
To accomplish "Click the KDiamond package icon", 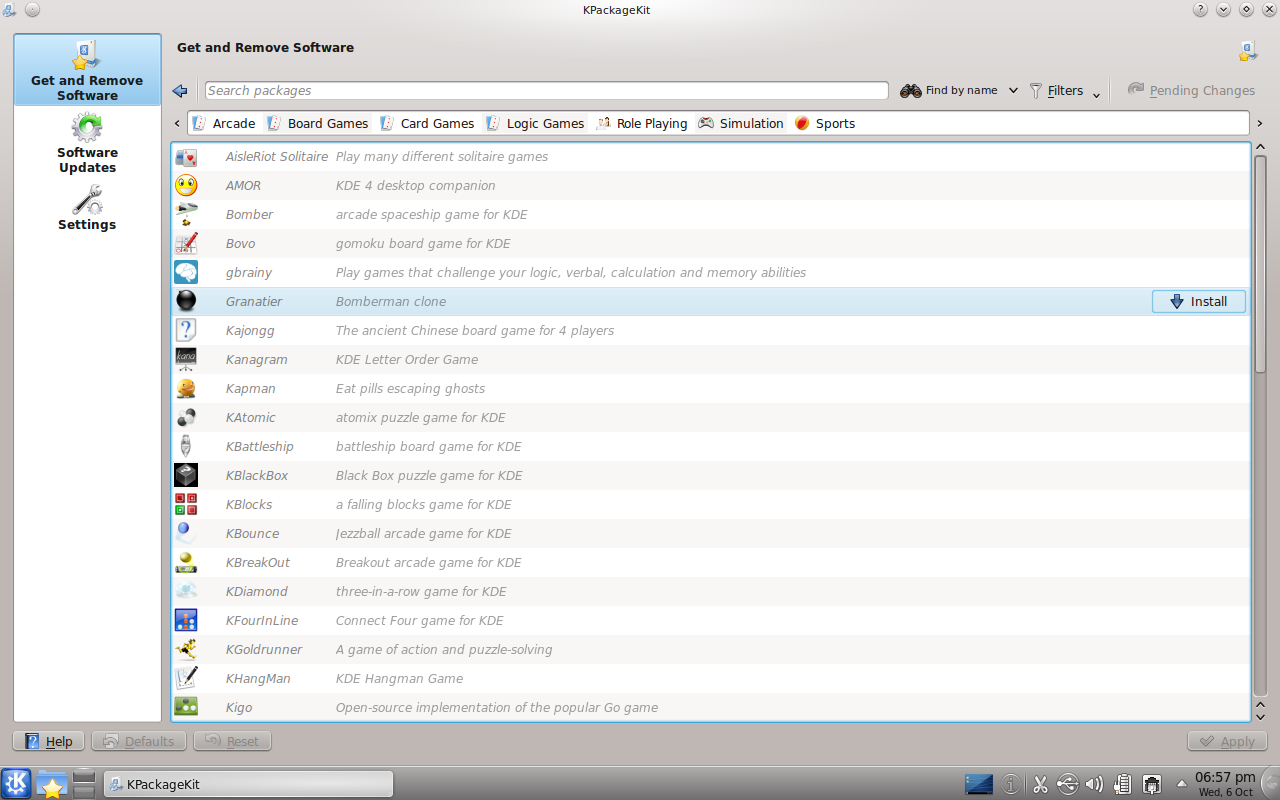I will [186, 592].
